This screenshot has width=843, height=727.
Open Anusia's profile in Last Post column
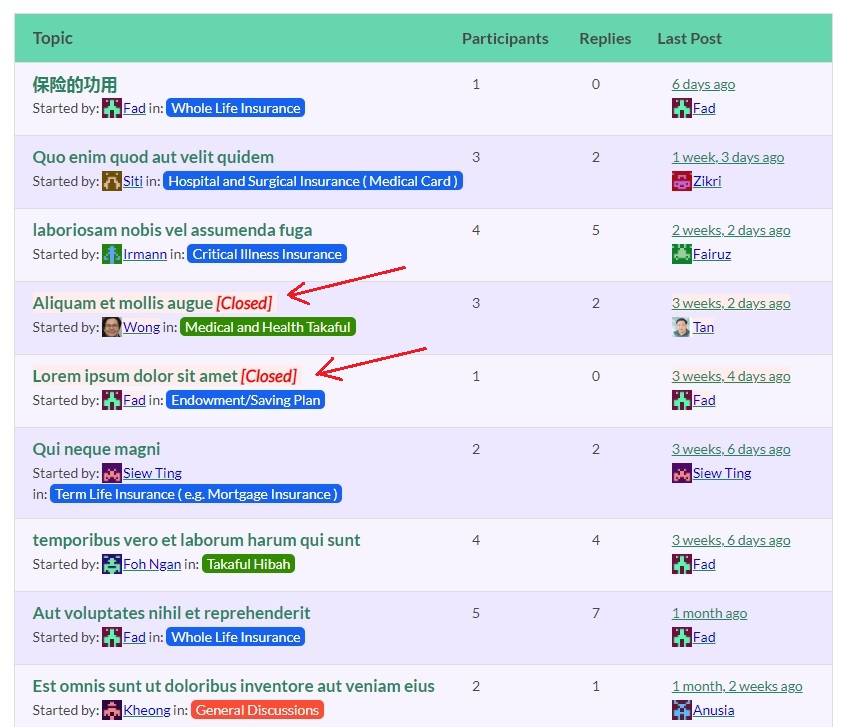[713, 710]
